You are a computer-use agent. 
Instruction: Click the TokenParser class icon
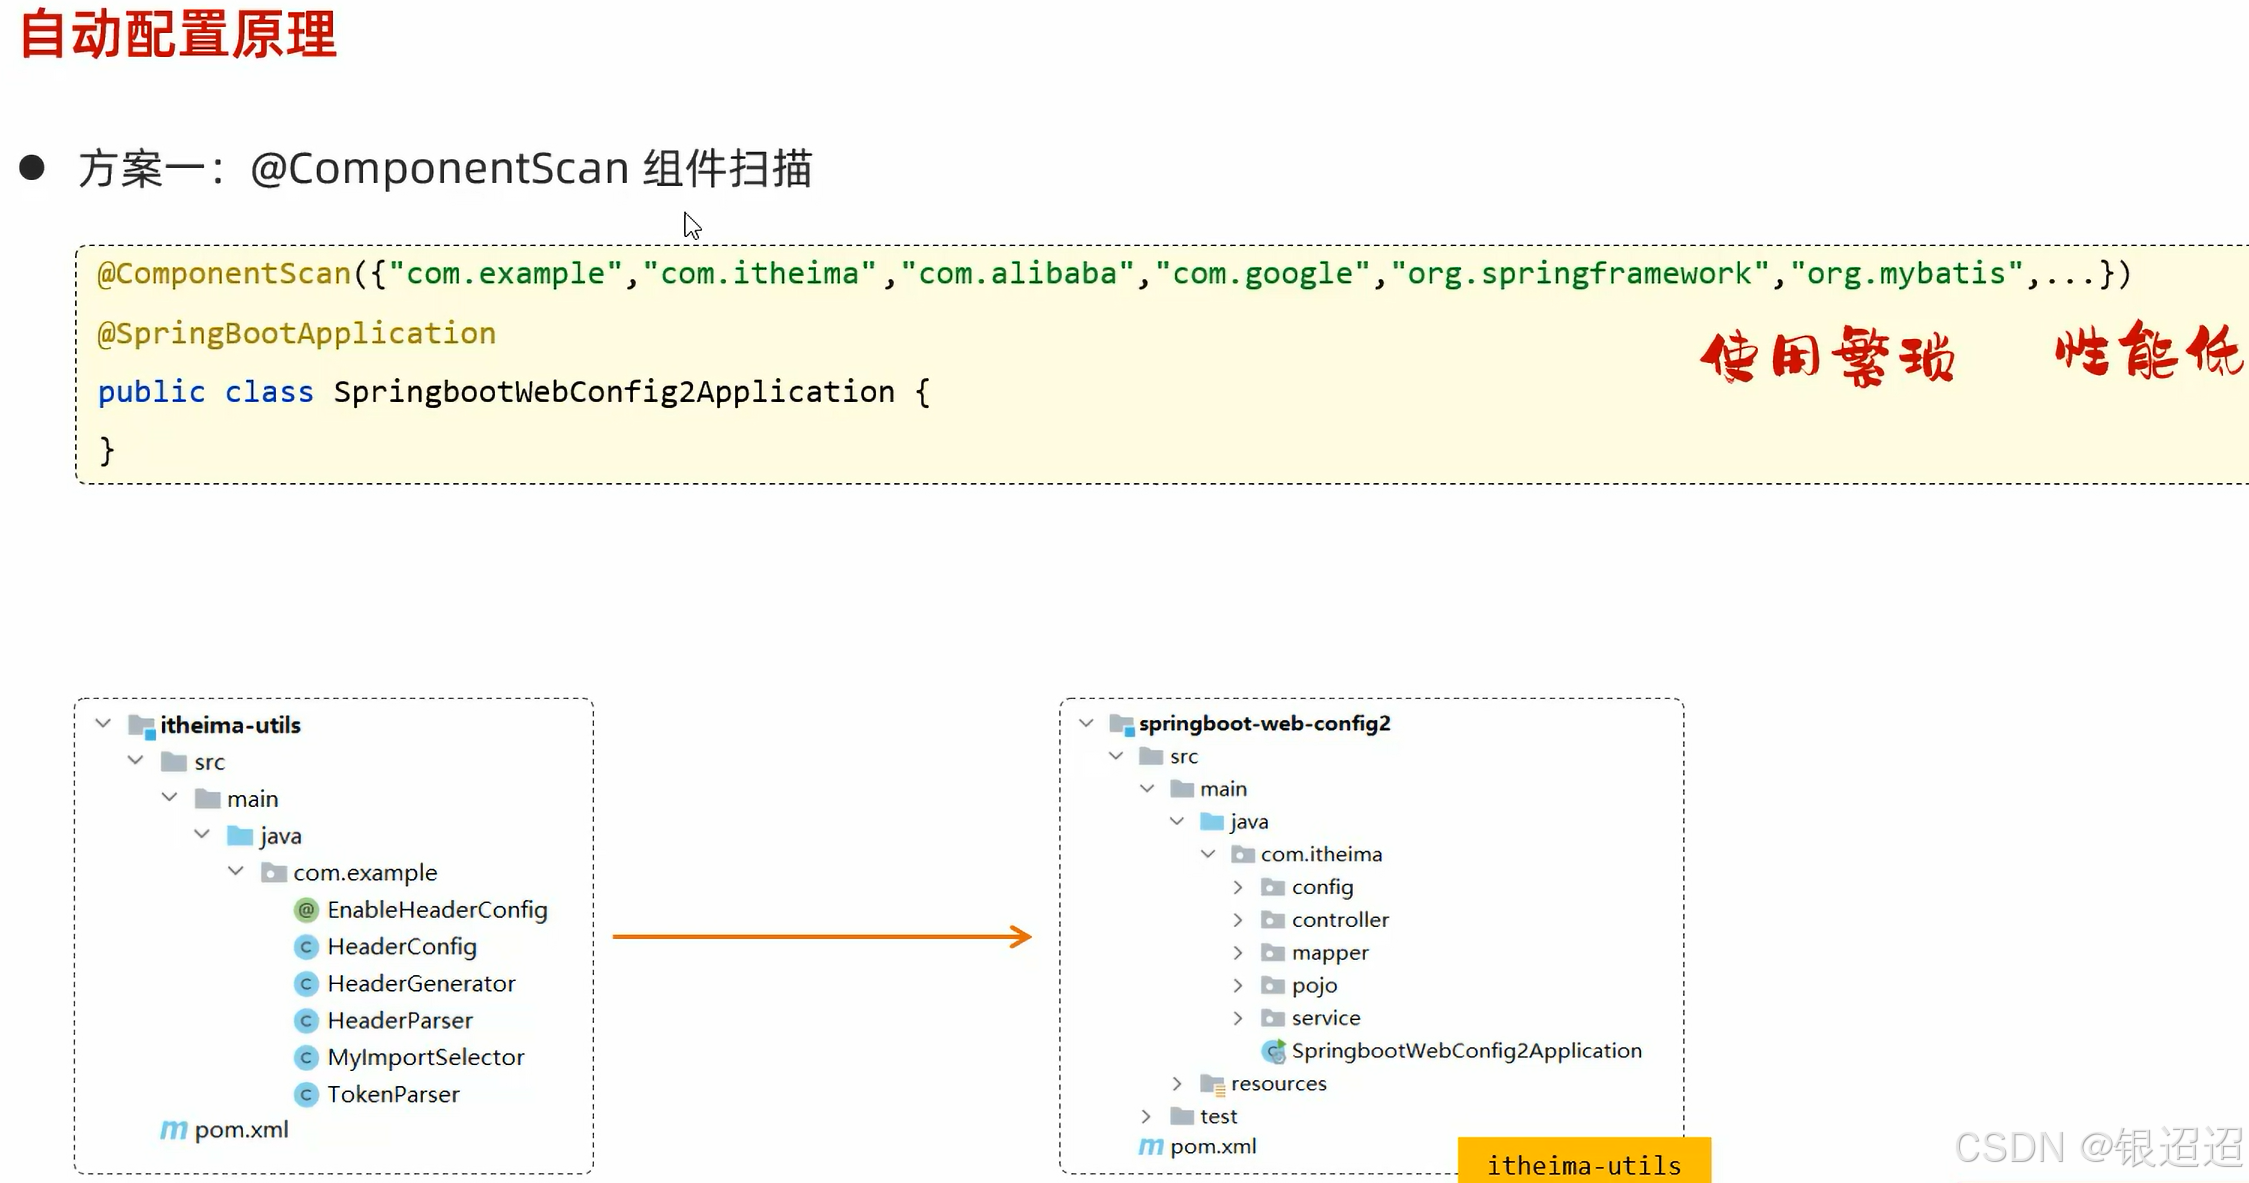coord(306,1094)
